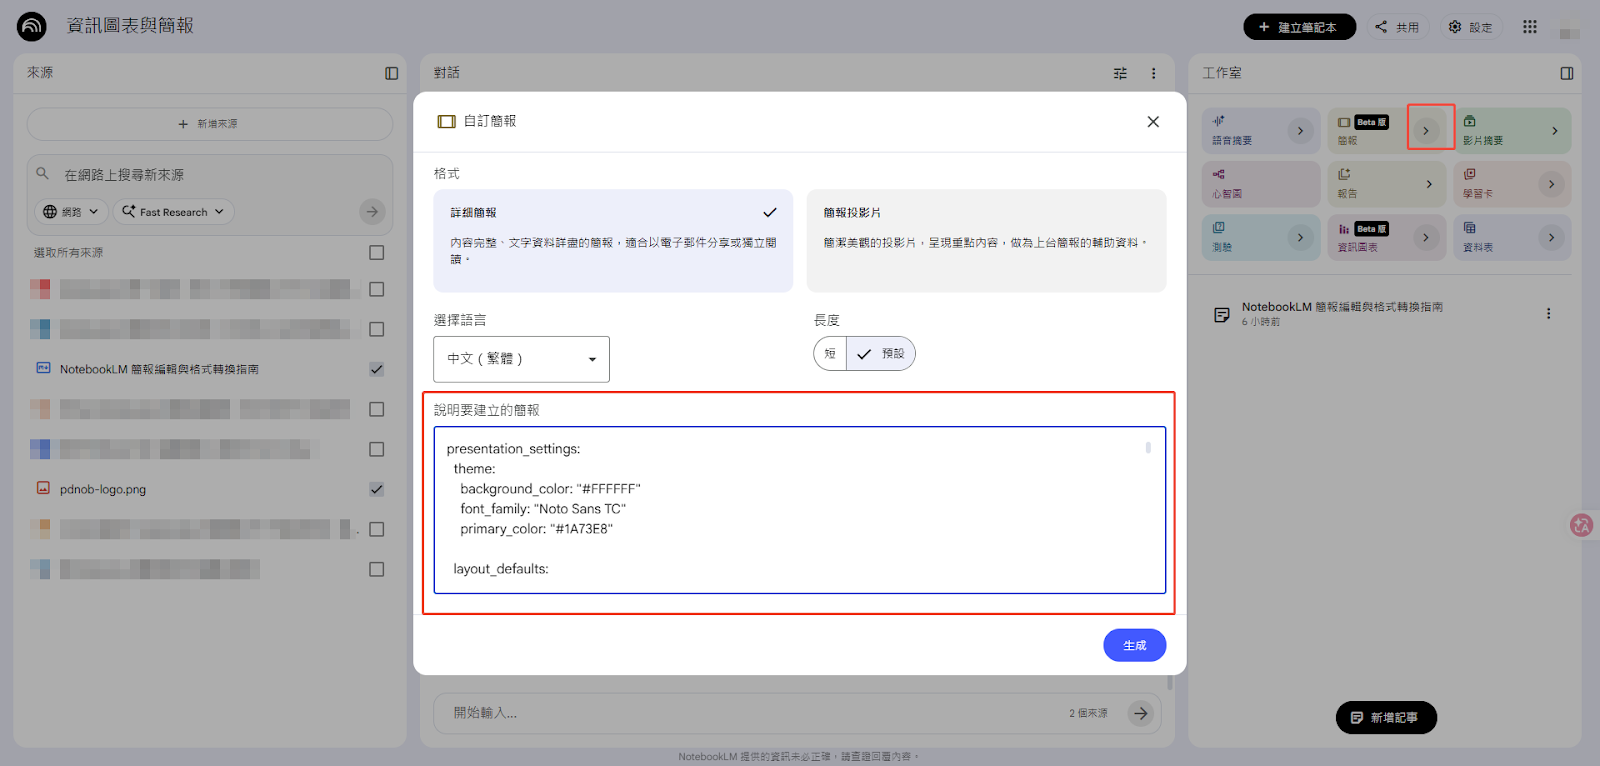Select the 簡報投影片 format option
The width and height of the screenshot is (1600, 766).
(x=986, y=241)
